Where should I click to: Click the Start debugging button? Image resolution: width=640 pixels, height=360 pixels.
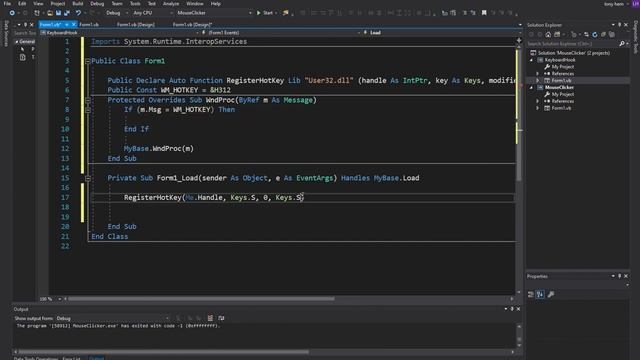(x=265, y=13)
